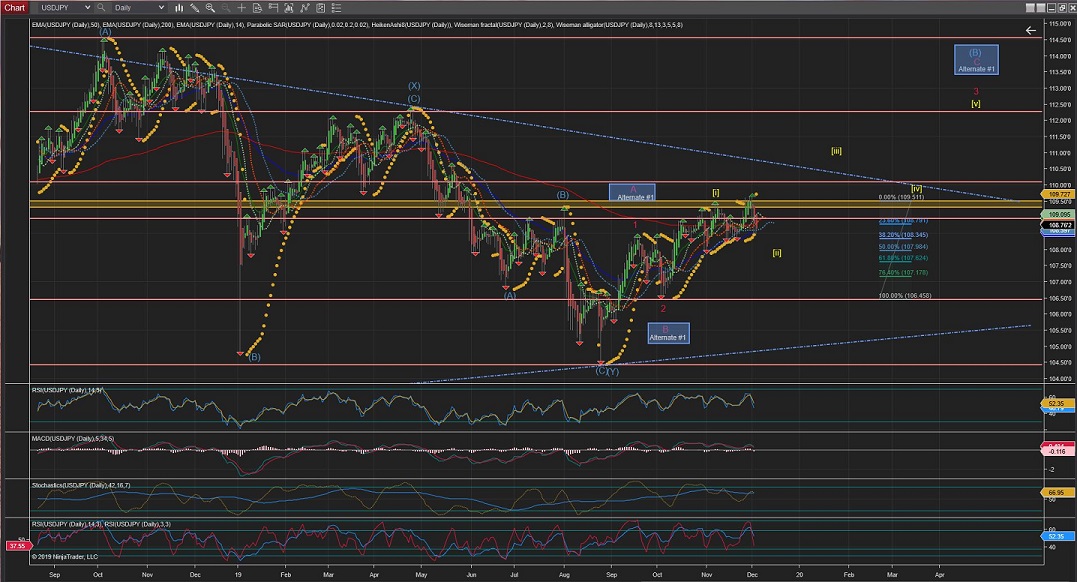1077x582 pixels.
Task: Click the 115.000 price axis label
Action: click(1061, 23)
